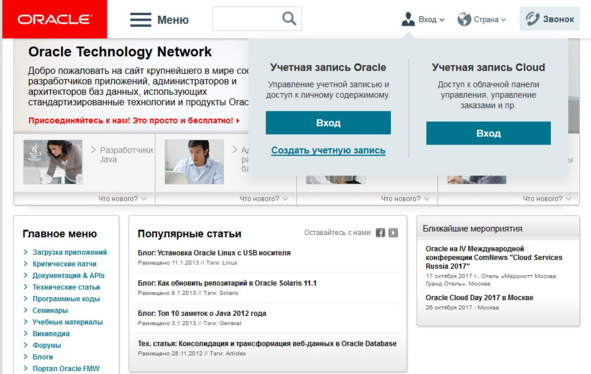Expand Что нового under fourth card

(547, 199)
